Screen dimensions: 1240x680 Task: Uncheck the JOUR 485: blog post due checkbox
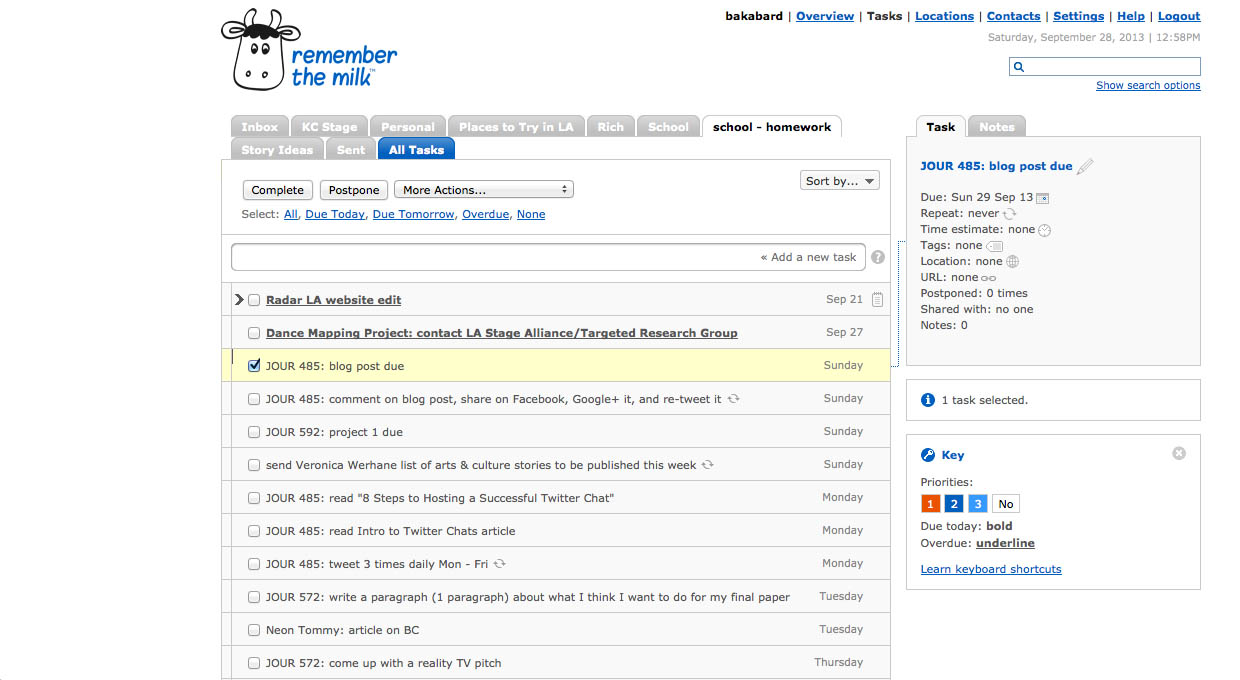point(254,366)
